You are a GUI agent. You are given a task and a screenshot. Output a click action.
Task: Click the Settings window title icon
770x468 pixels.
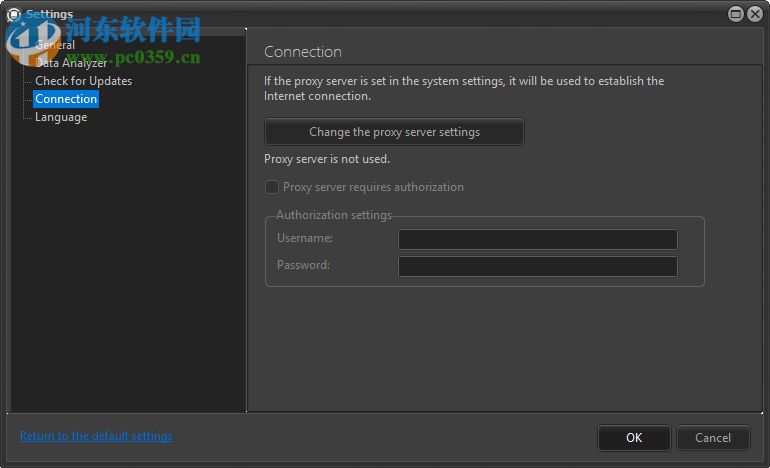coord(14,15)
